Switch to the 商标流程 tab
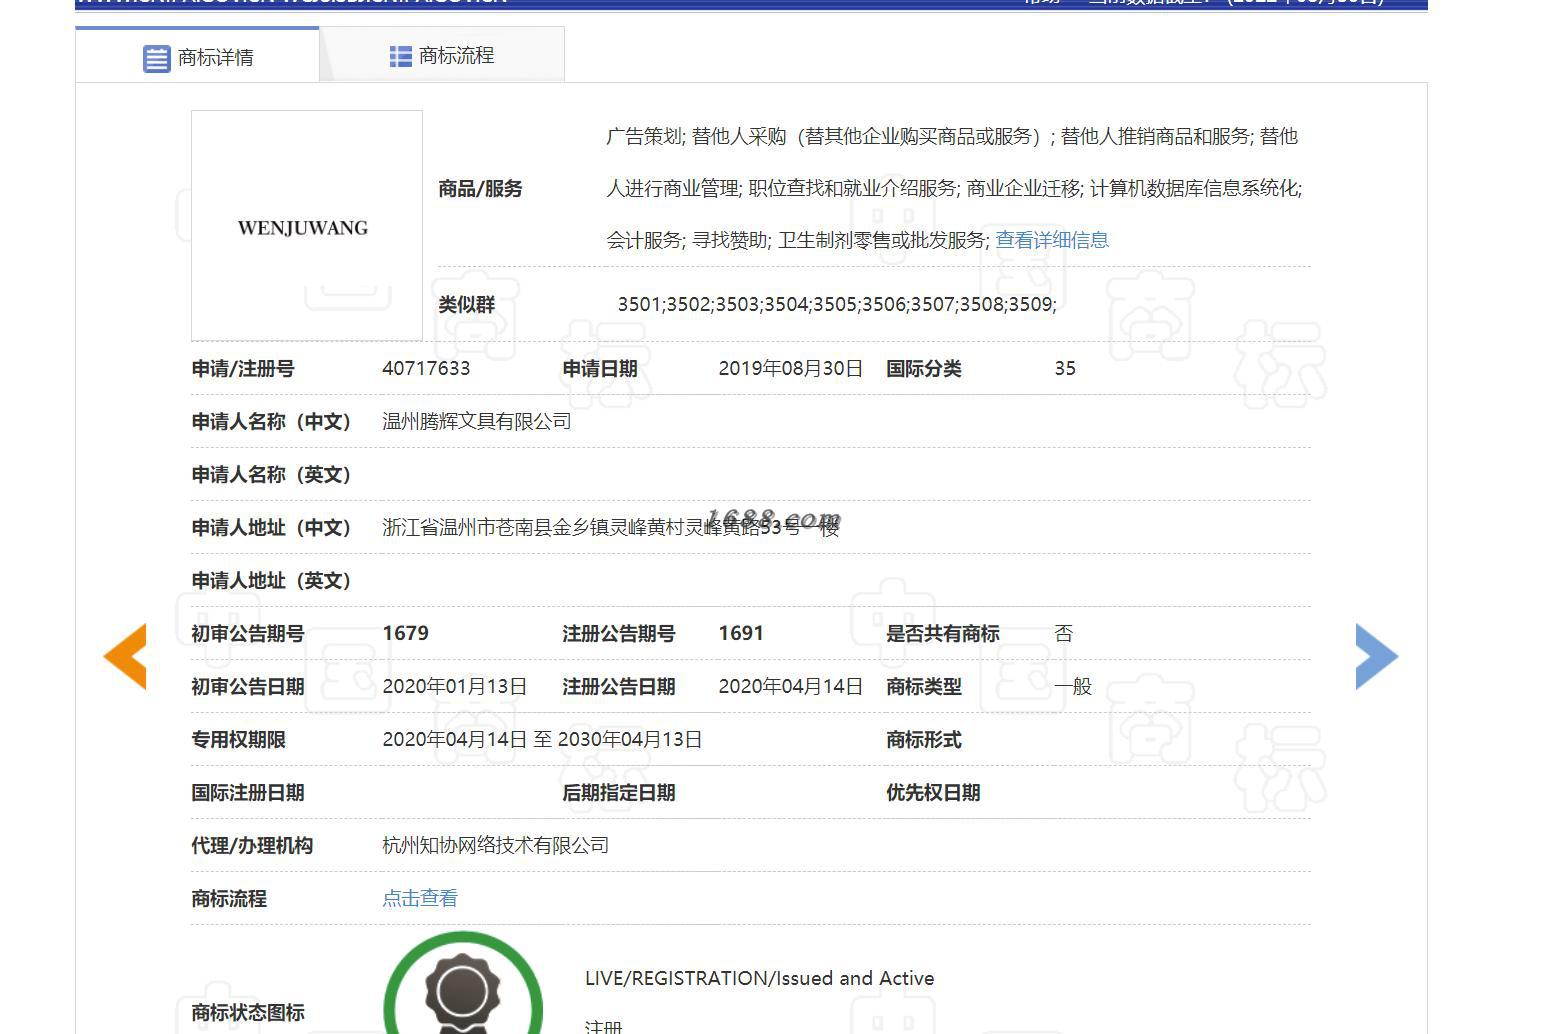This screenshot has width=1545, height=1034. tap(442, 55)
